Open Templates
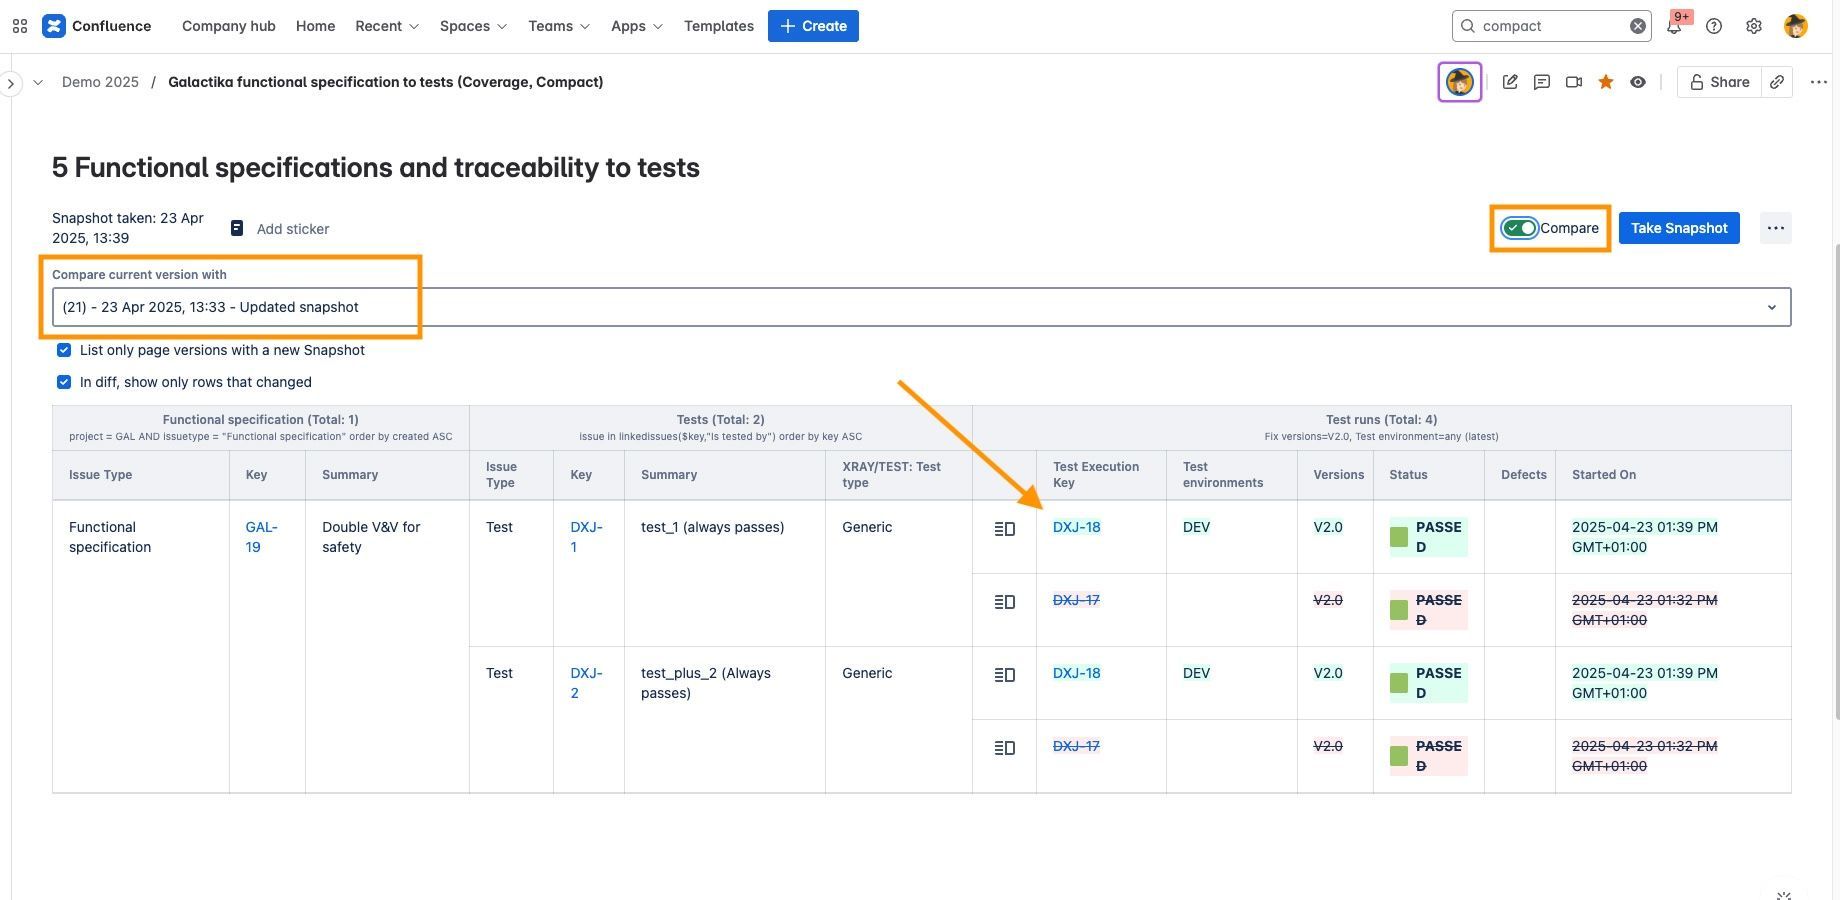 pos(719,26)
